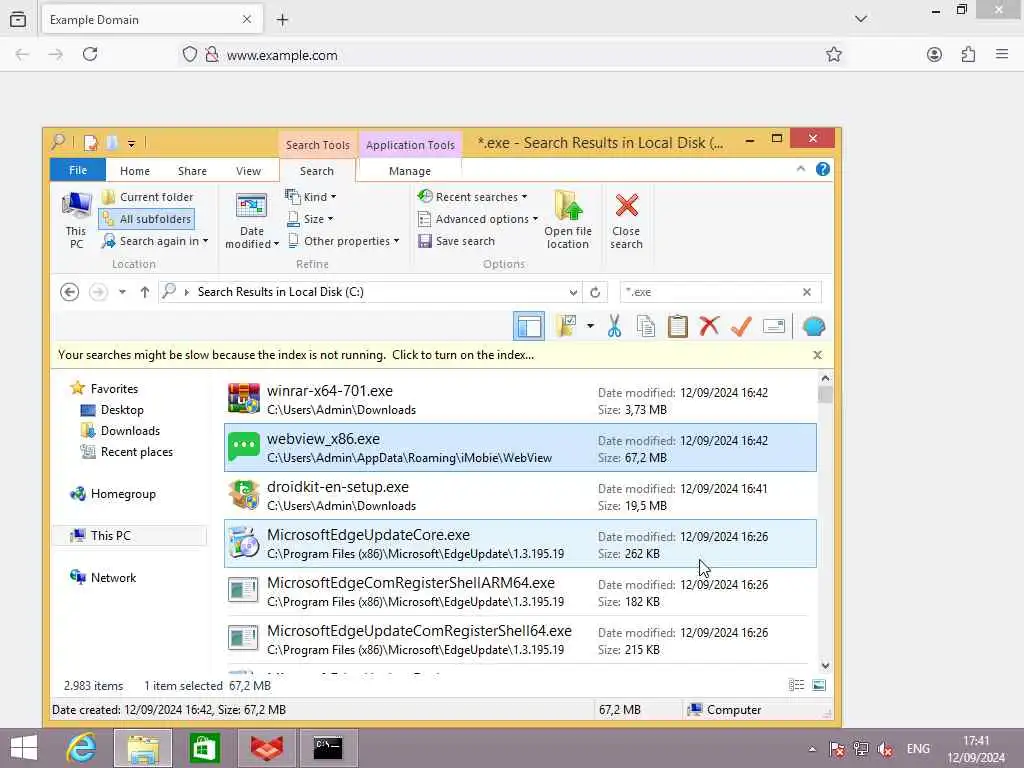The height and width of the screenshot is (768, 1024).
Task: Toggle the preview pane layout icon
Action: coord(529,326)
